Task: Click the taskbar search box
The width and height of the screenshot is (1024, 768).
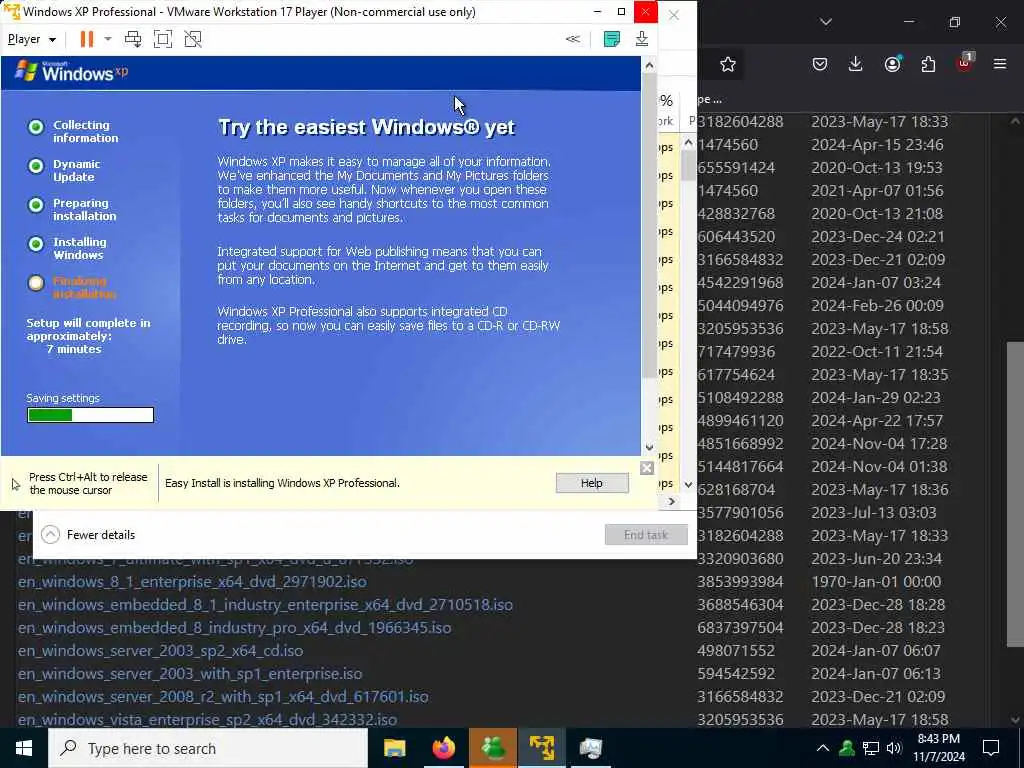Action: tap(208, 748)
